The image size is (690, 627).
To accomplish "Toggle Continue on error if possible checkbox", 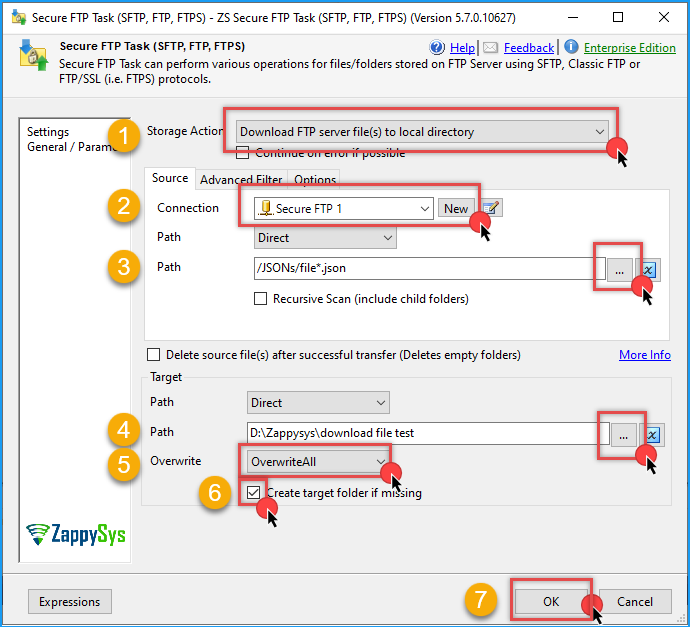I will pos(242,153).
